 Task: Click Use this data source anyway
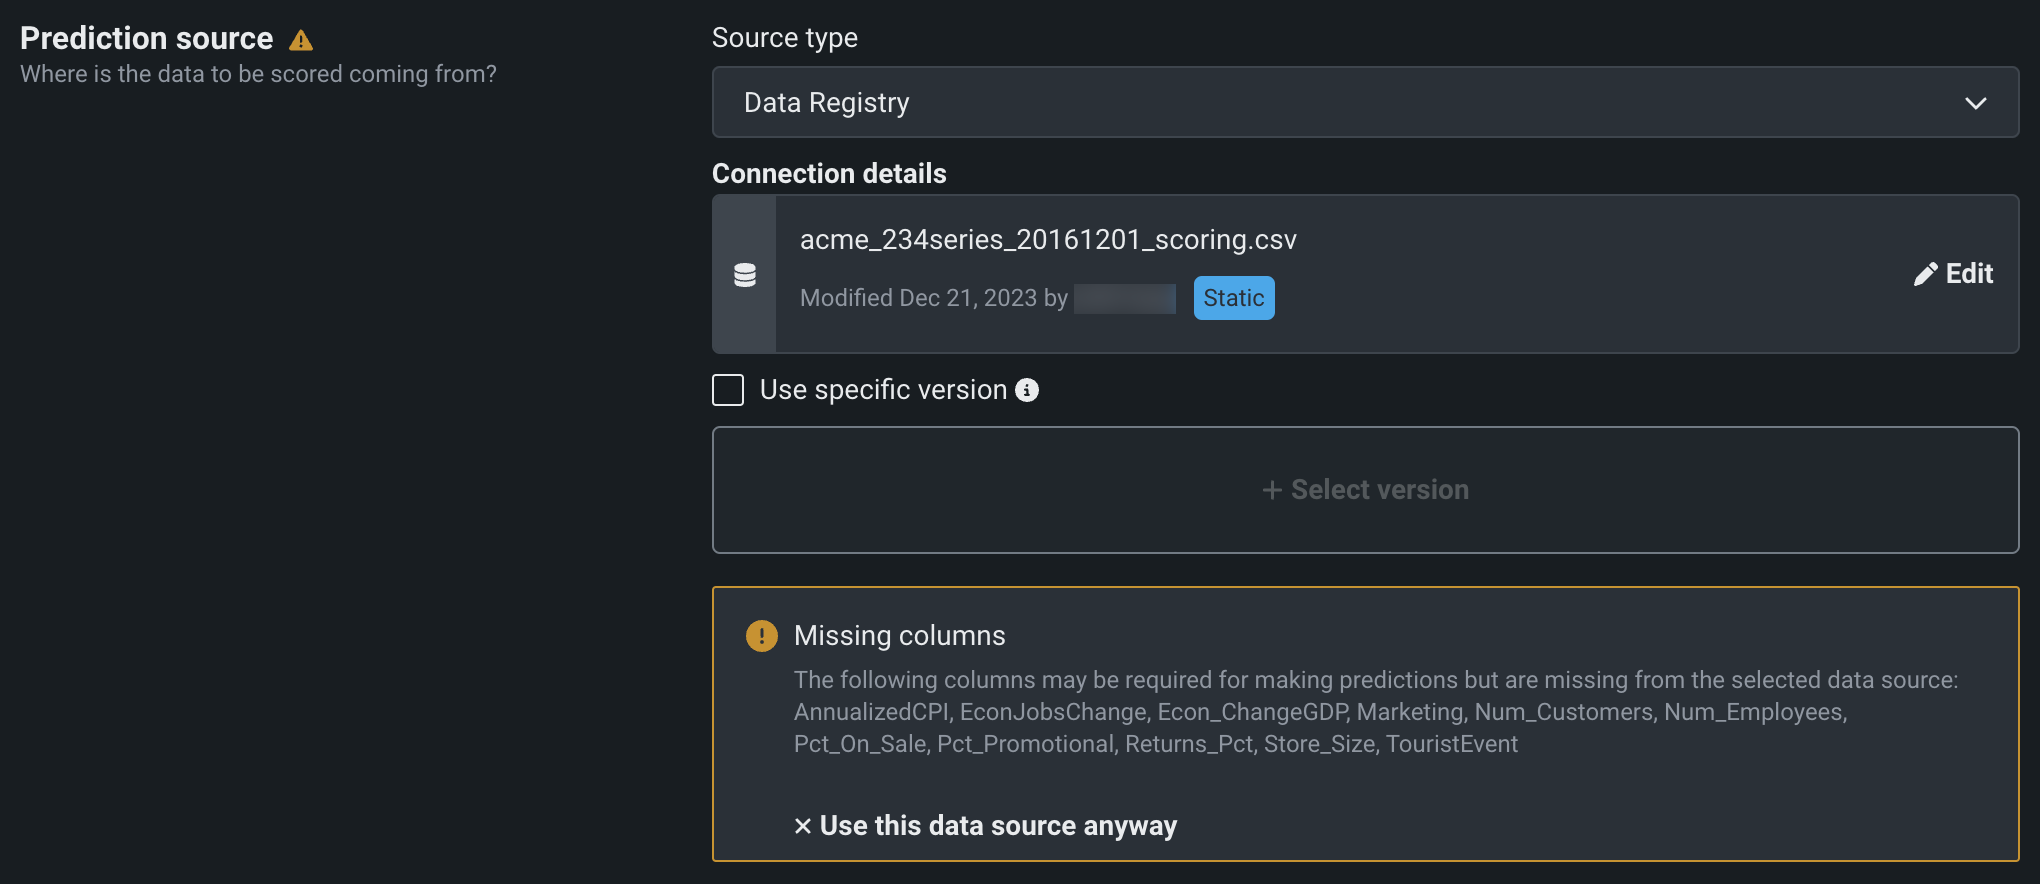[998, 826]
